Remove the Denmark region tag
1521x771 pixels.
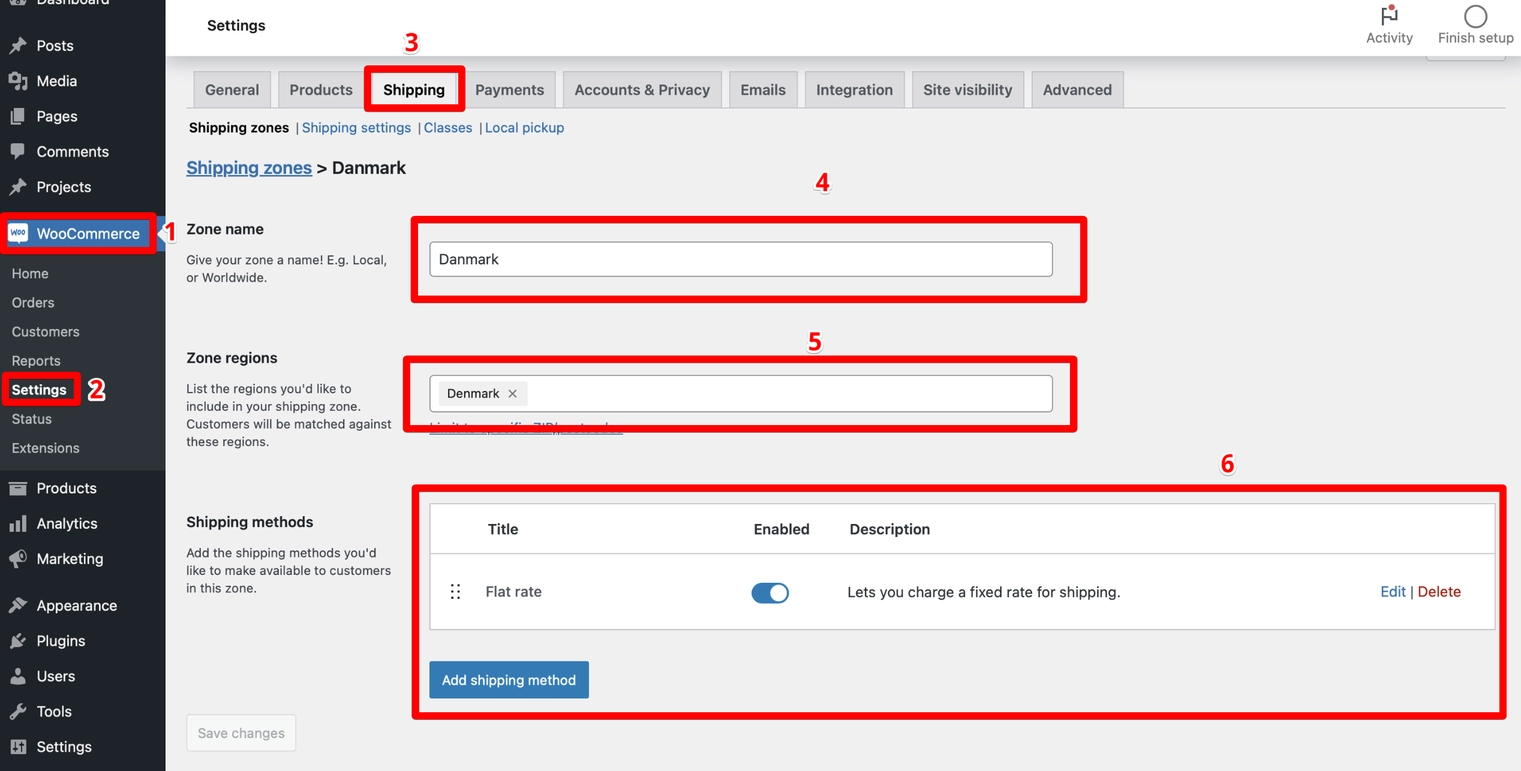pos(512,394)
